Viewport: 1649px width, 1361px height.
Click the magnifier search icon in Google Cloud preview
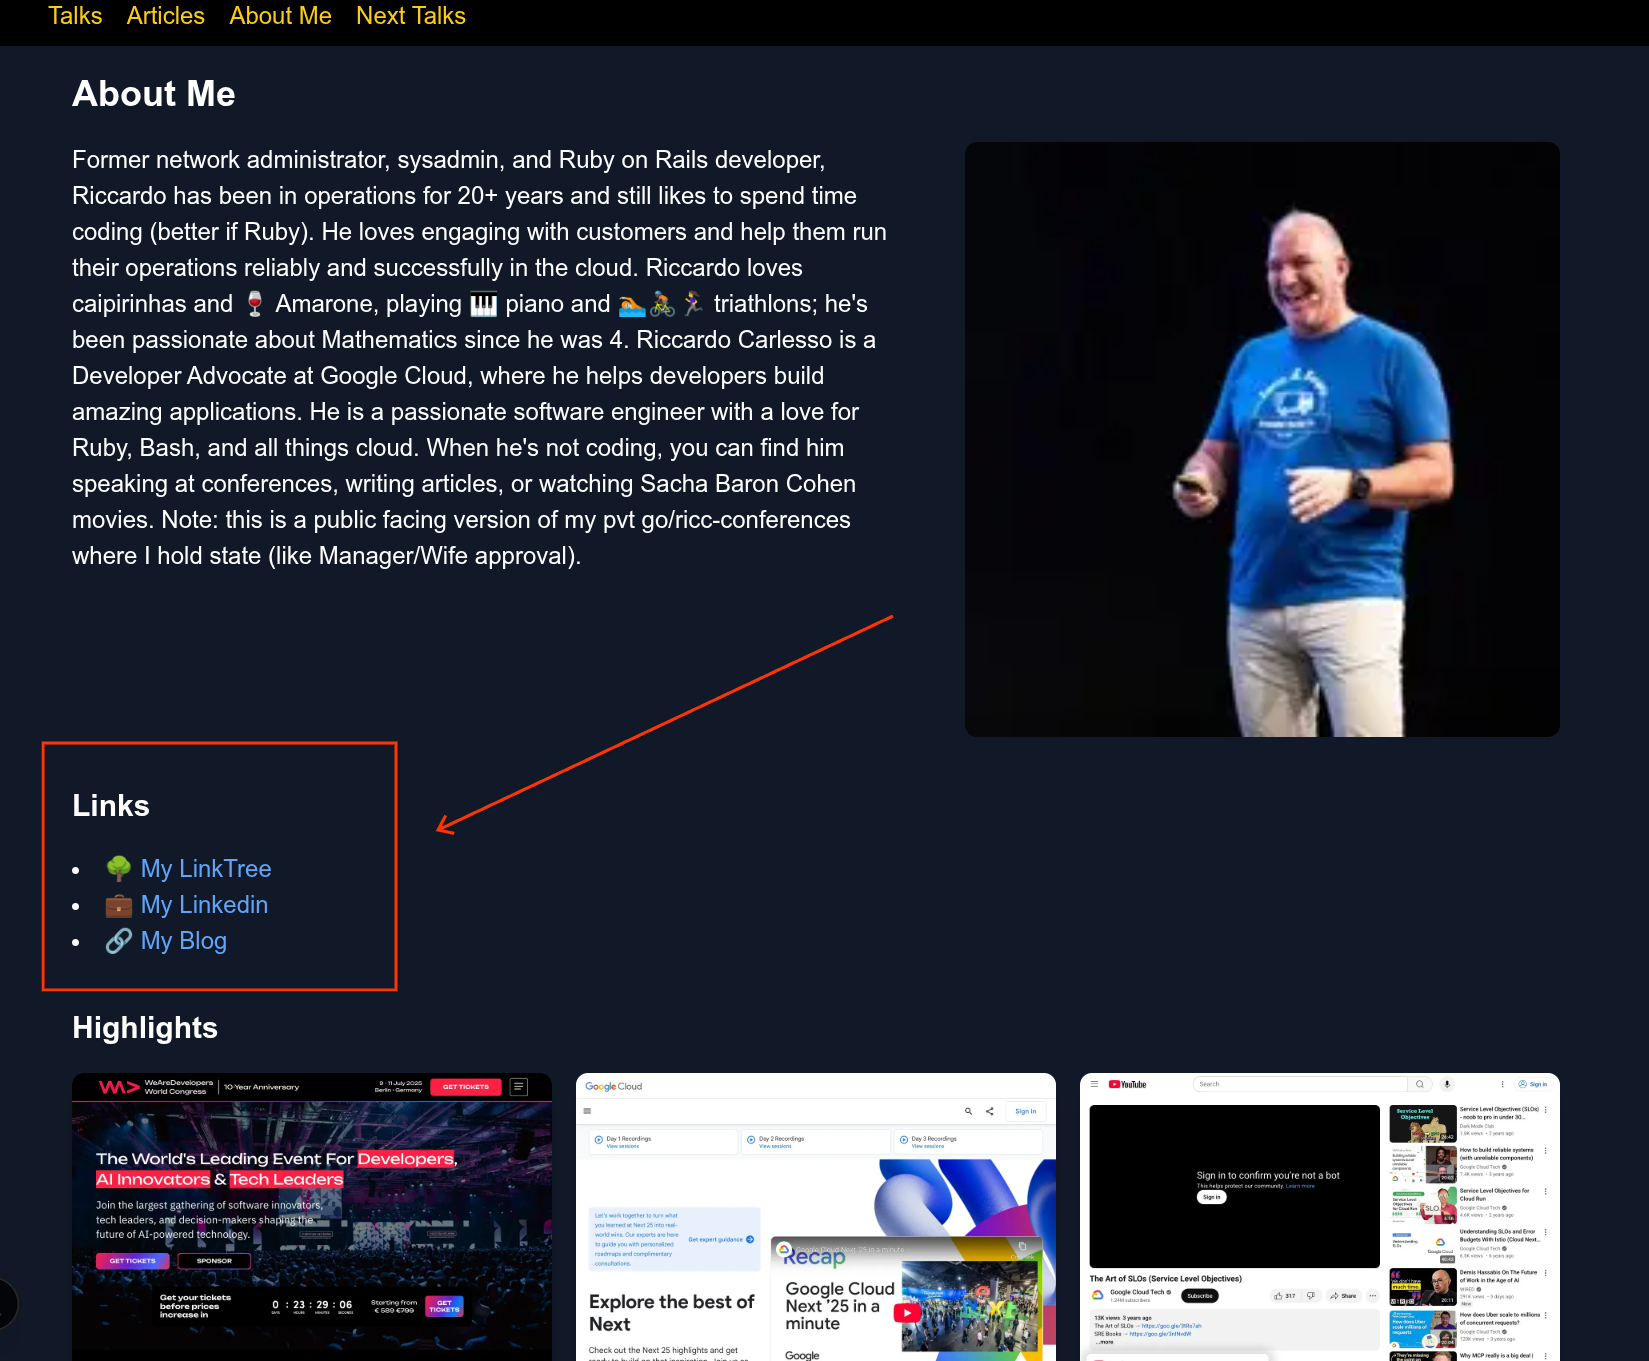pyautogui.click(x=968, y=1111)
